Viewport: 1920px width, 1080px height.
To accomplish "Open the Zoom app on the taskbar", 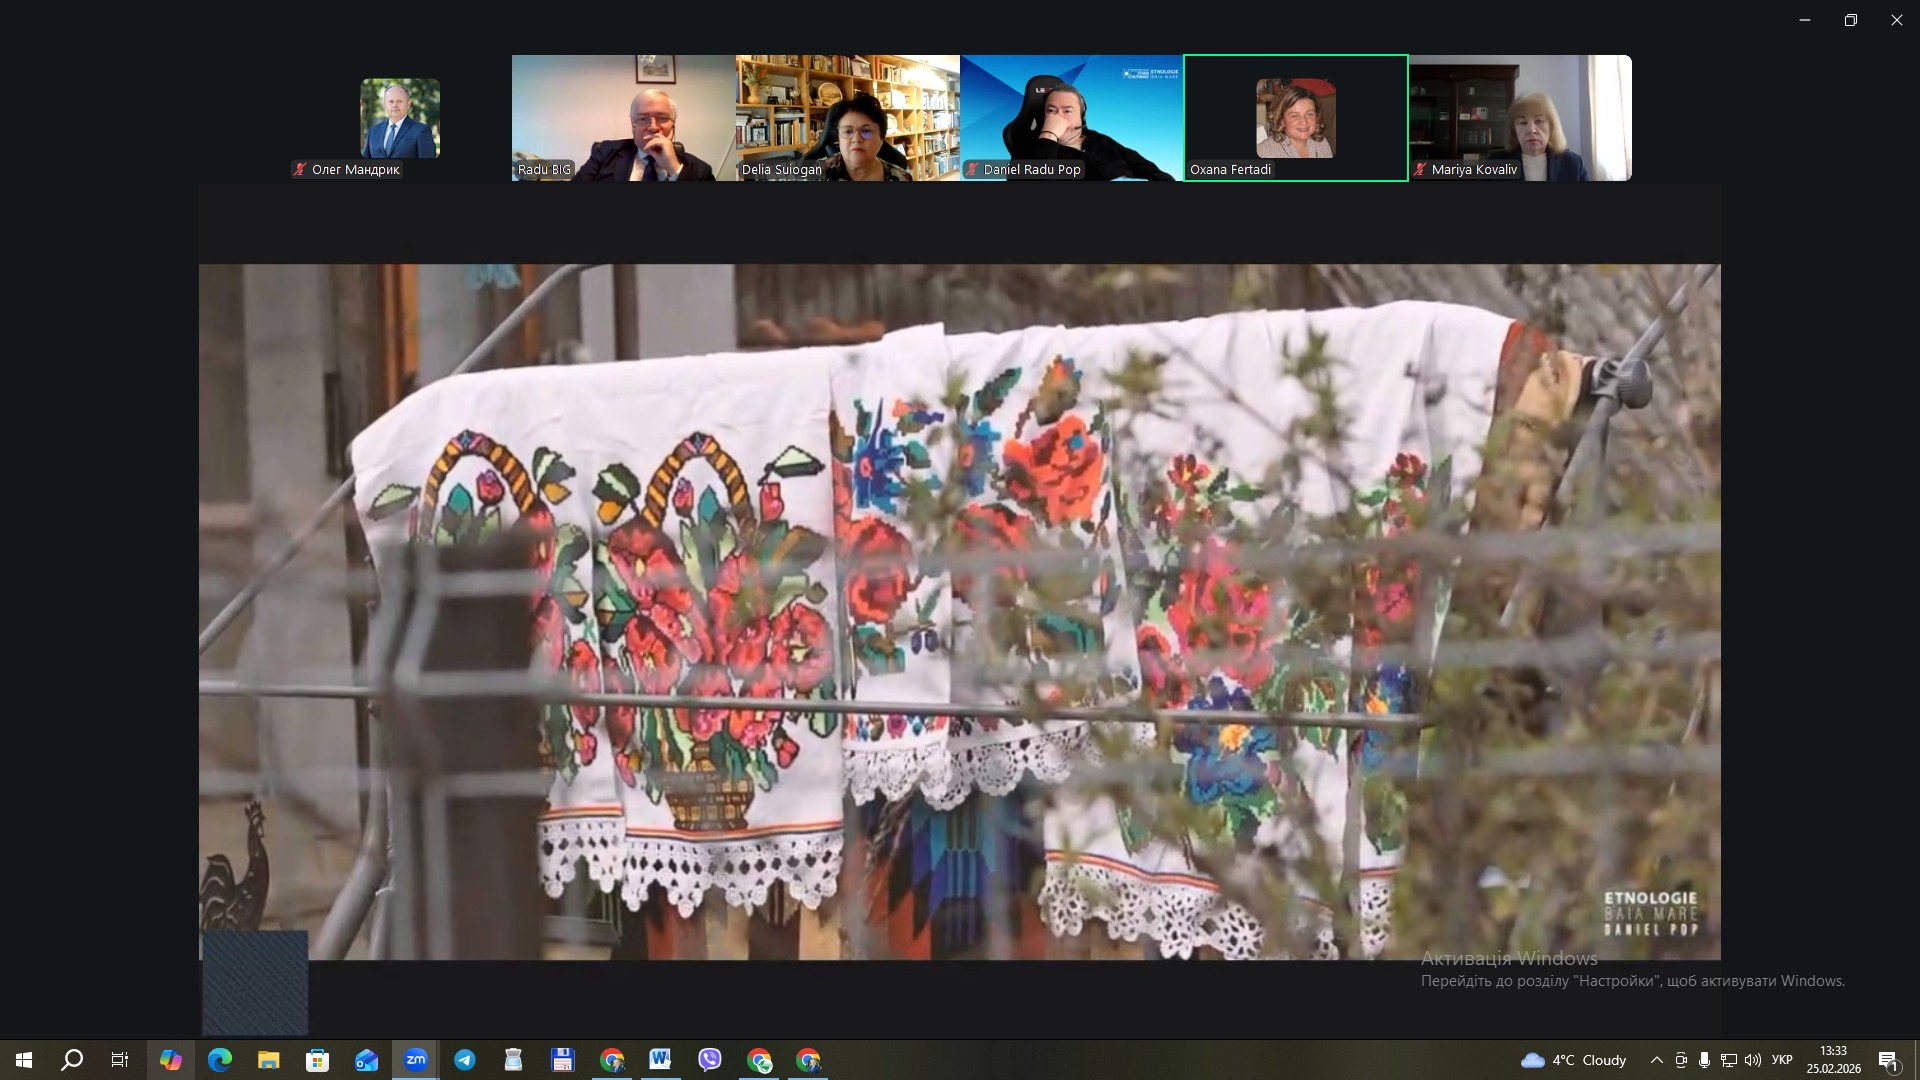I will pos(416,1060).
